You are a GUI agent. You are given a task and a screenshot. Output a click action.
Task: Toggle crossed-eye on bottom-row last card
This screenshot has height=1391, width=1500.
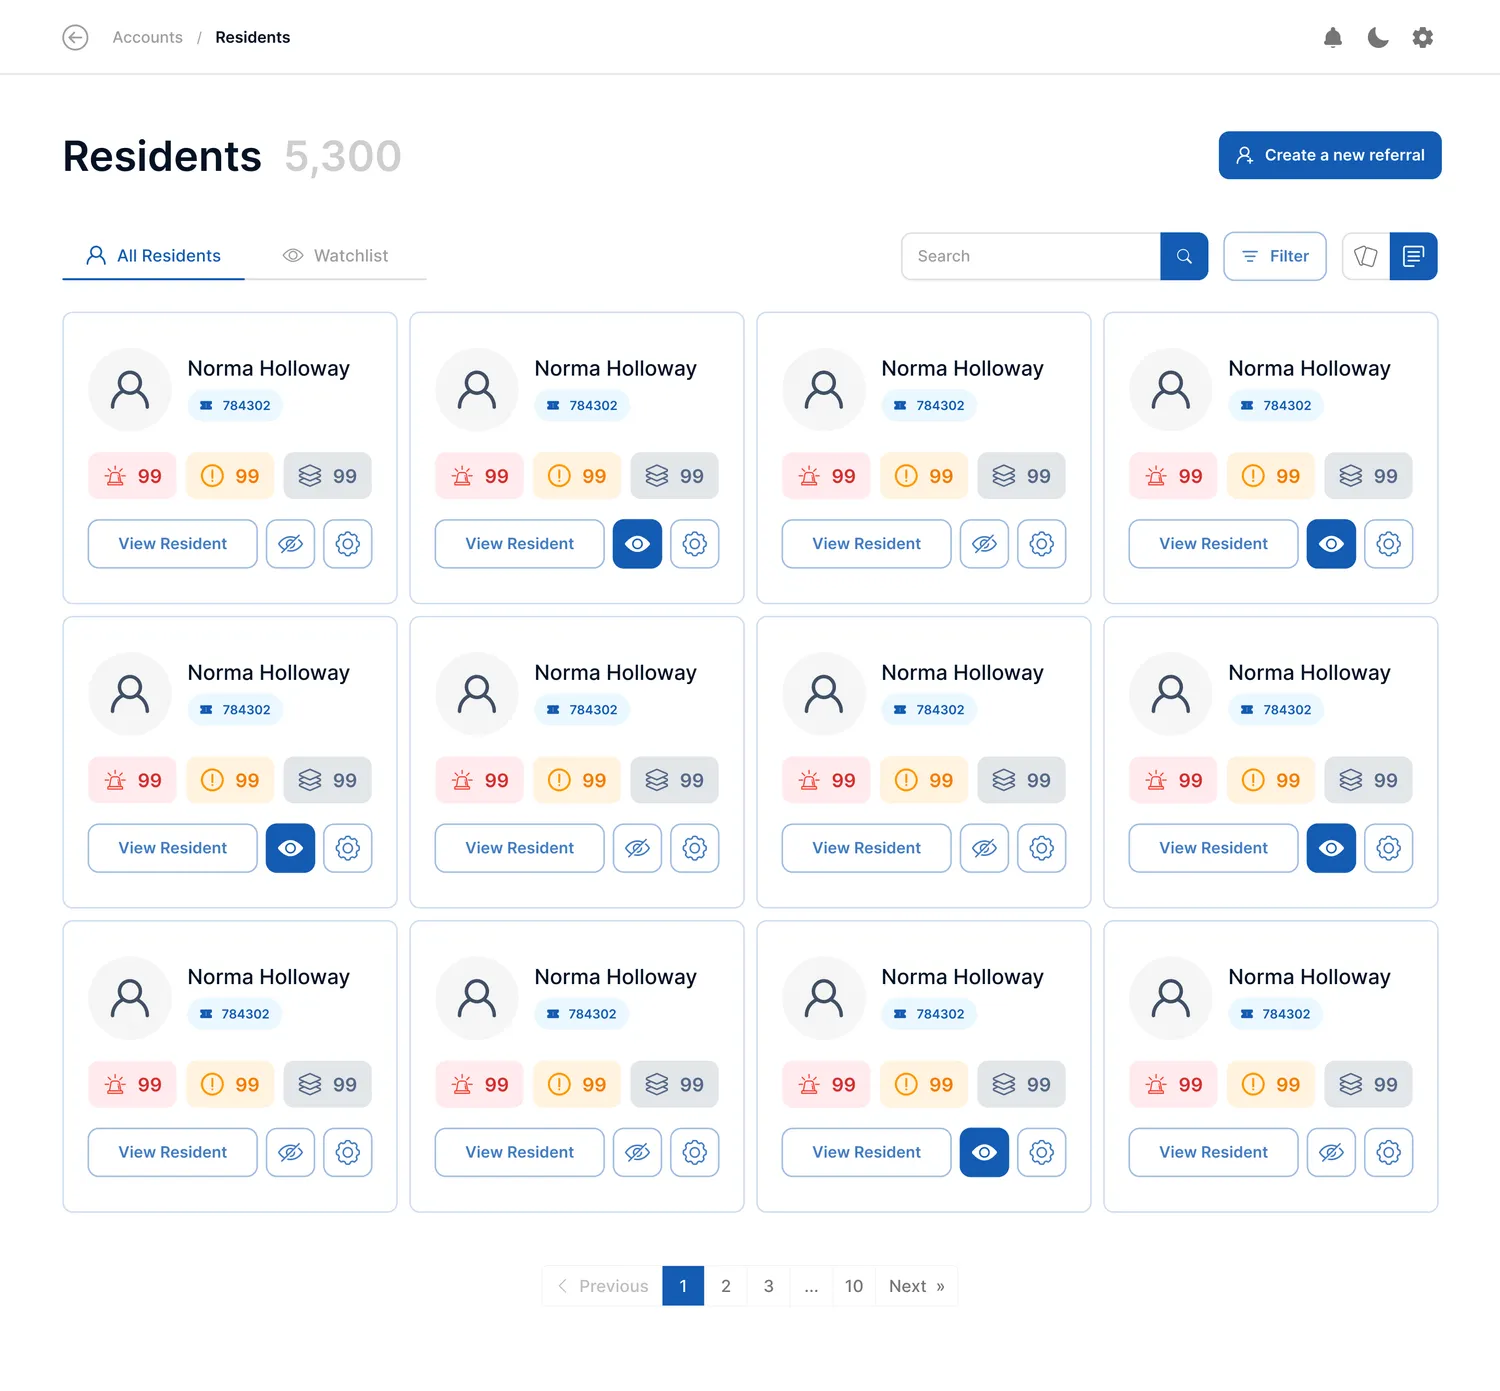pos(1331,1152)
